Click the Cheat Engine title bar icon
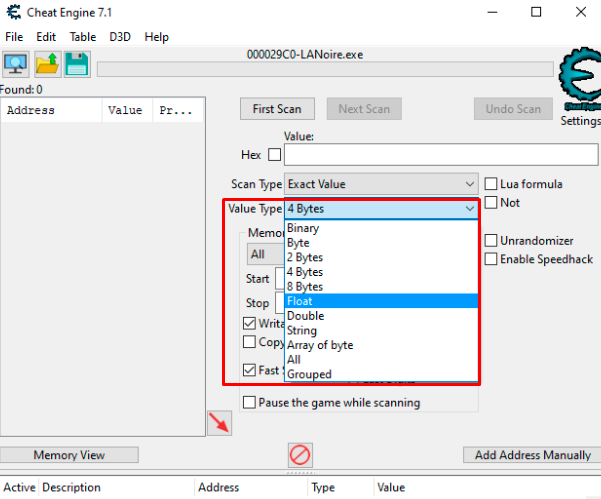The image size is (601, 499). [x=13, y=13]
